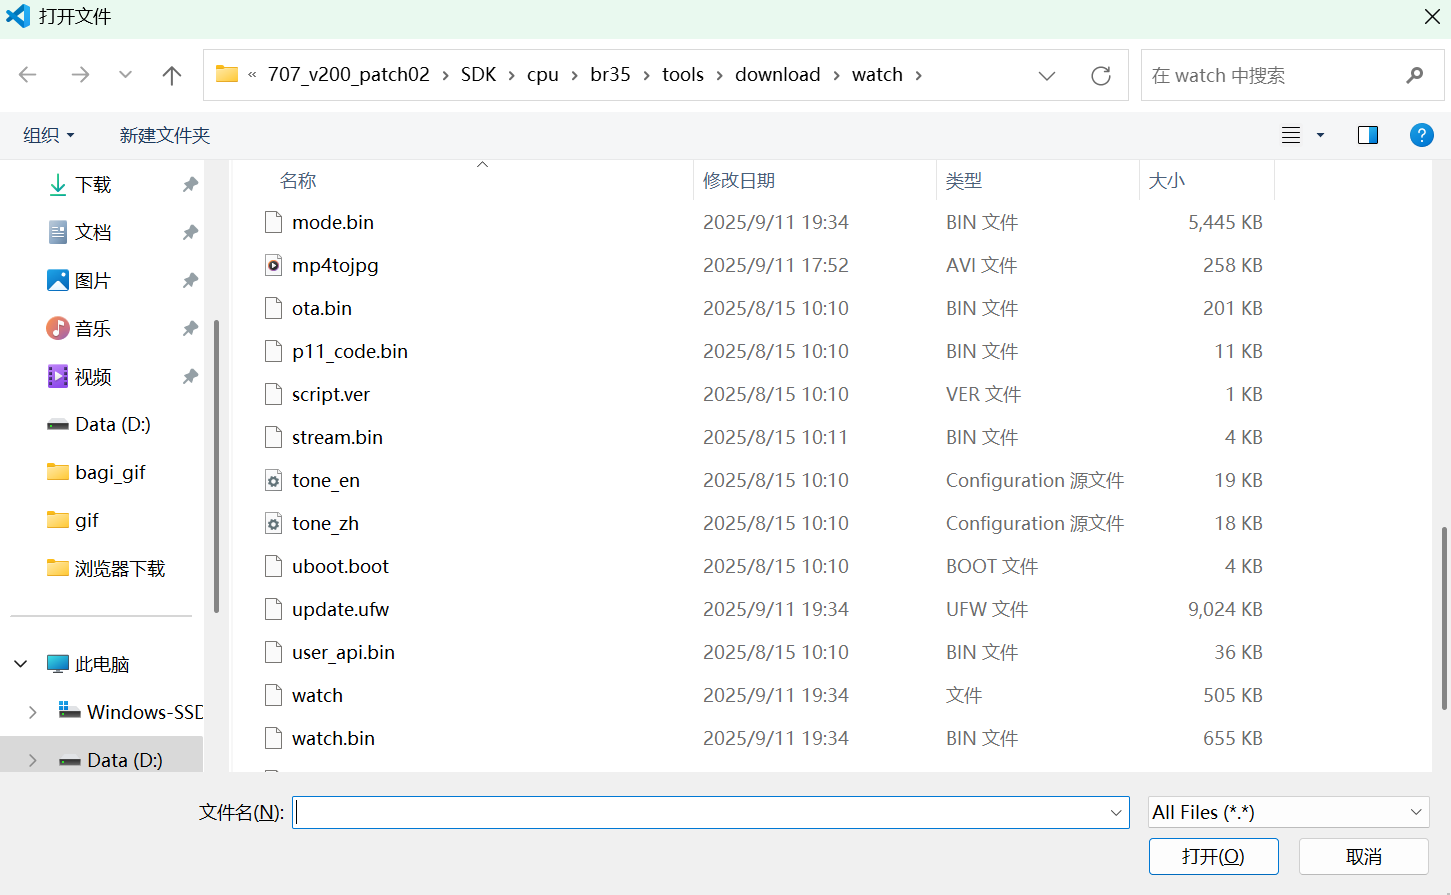Image resolution: width=1451 pixels, height=895 pixels.
Task: Open 下载 in the sidebar
Action: [93, 185]
